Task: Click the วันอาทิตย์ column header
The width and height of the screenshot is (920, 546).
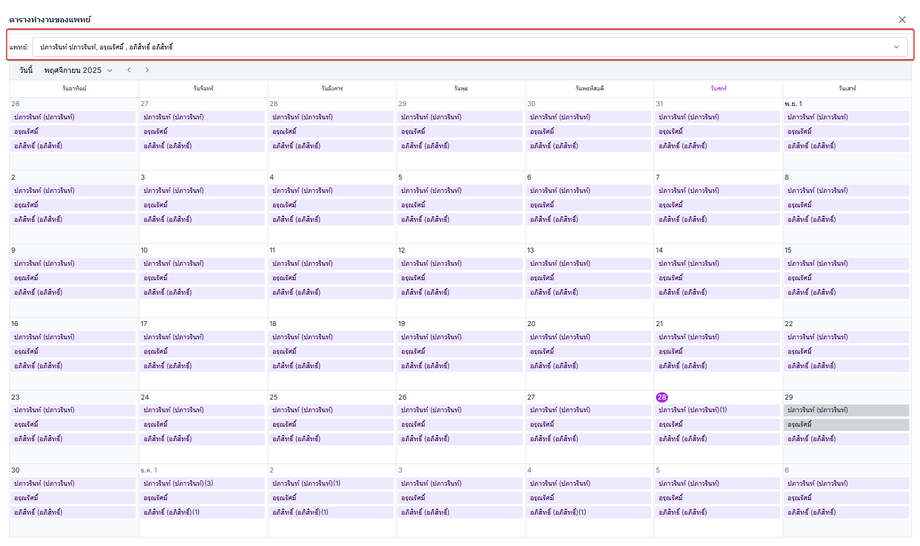Action: click(74, 88)
